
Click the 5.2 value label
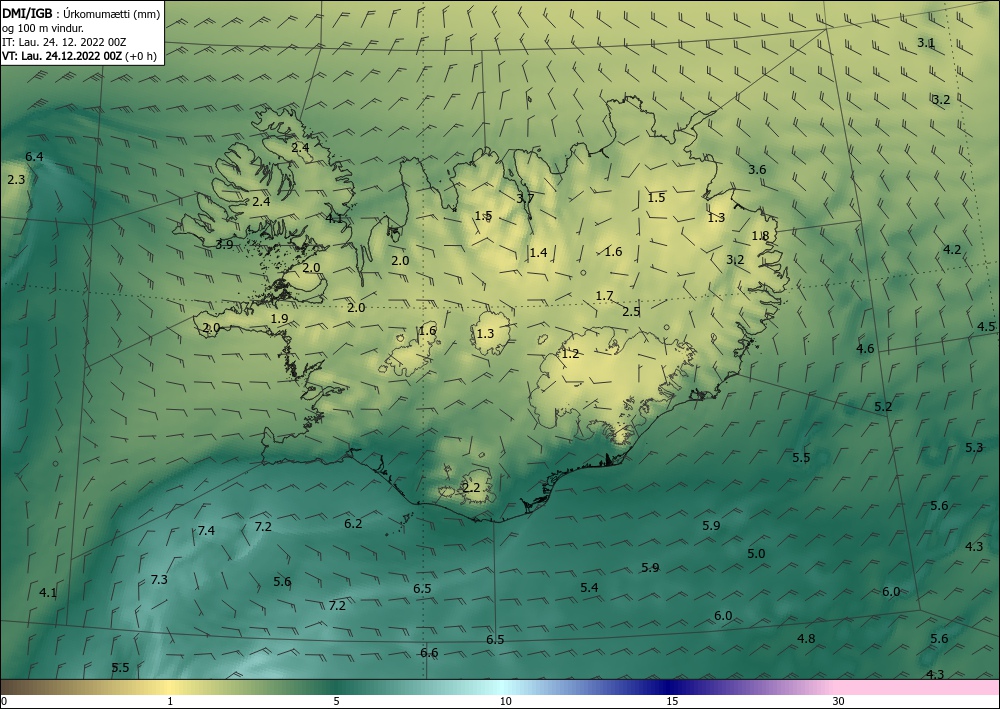click(883, 407)
